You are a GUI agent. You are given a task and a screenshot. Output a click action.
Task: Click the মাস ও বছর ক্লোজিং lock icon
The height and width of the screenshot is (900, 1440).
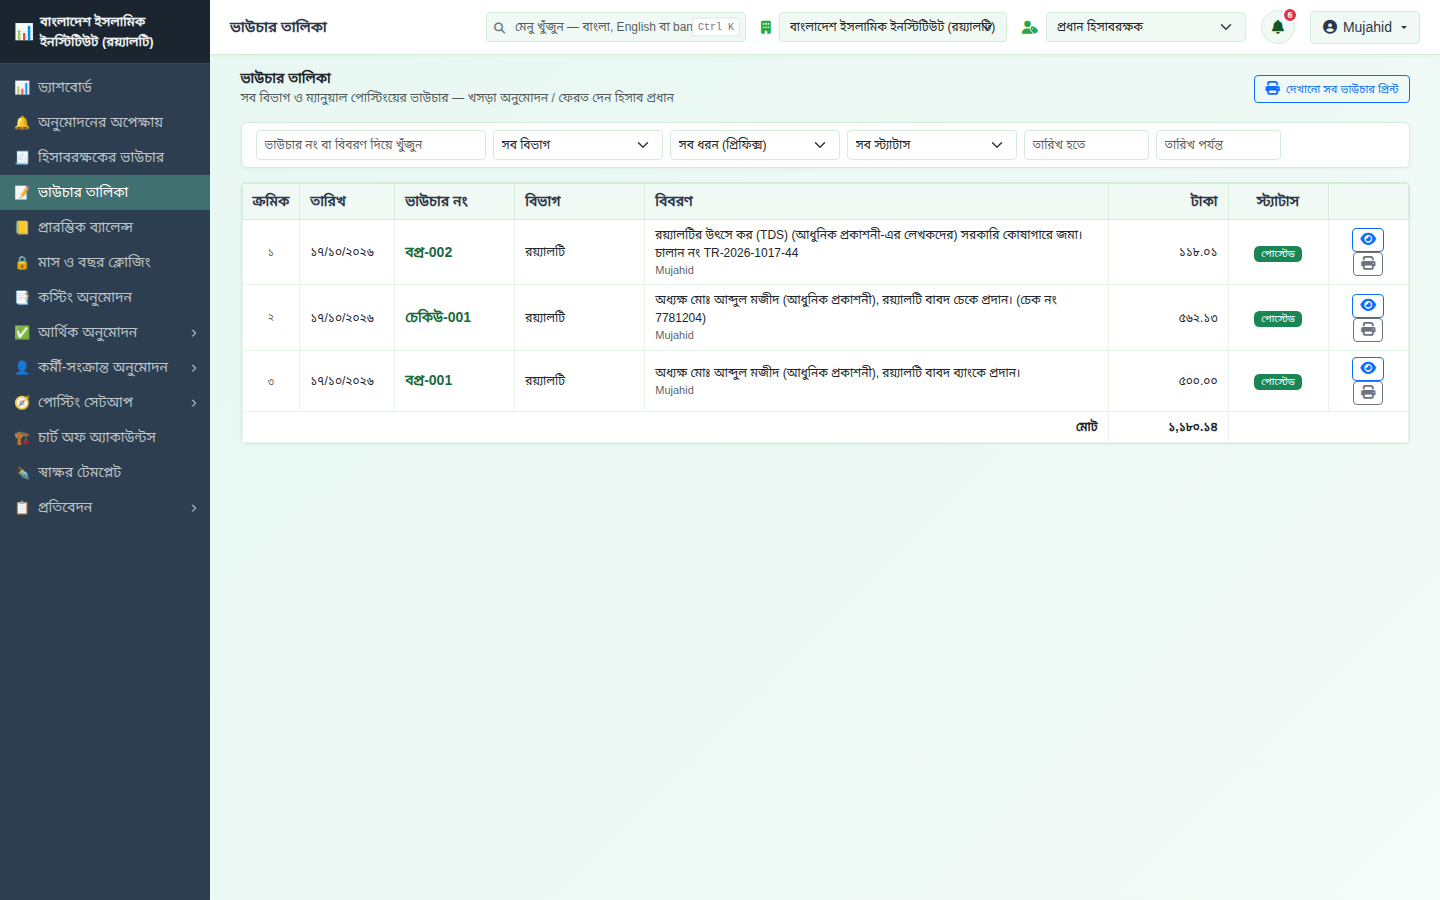22,263
